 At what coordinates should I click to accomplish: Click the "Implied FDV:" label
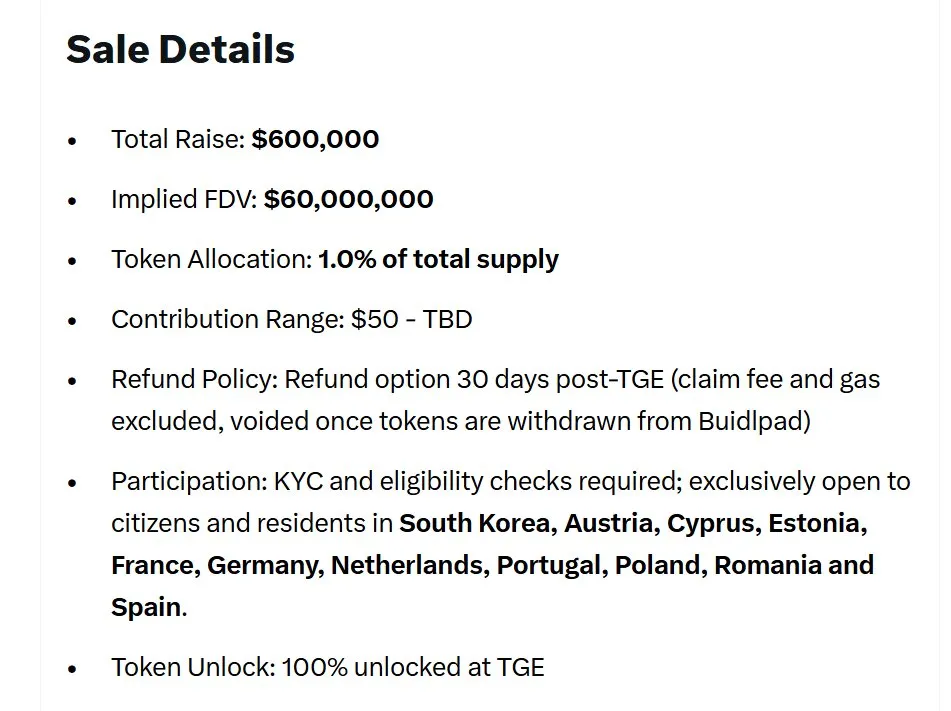point(184,199)
